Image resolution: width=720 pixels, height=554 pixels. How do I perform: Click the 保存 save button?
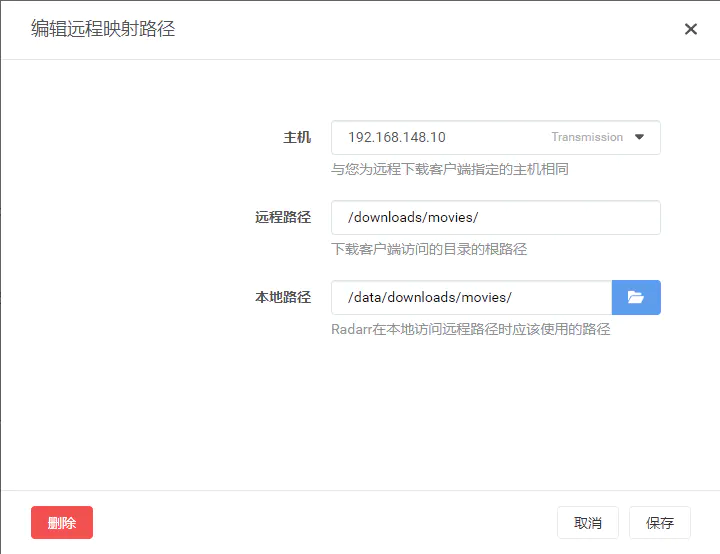click(x=659, y=522)
